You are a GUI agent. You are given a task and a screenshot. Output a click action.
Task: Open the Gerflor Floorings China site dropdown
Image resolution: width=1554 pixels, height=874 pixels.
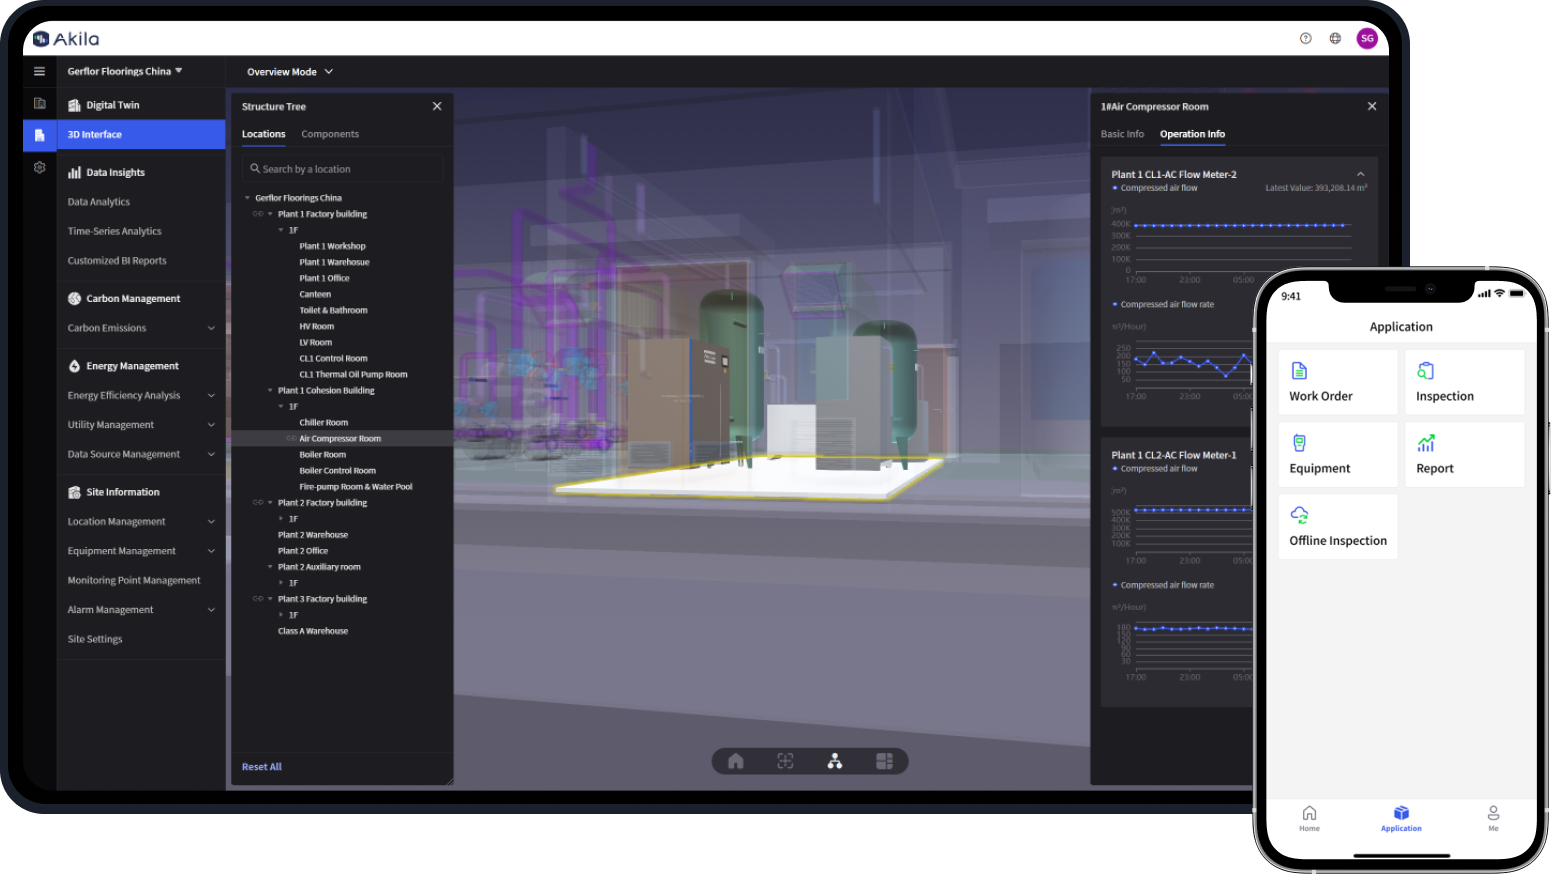[x=125, y=71]
